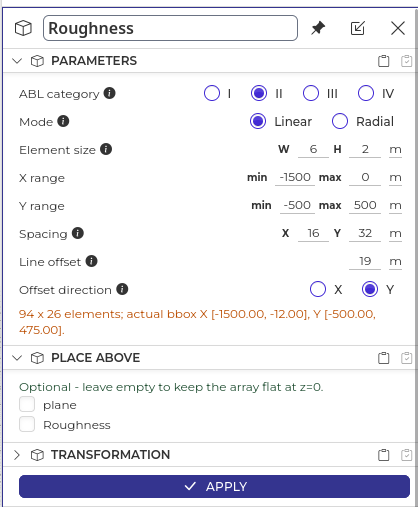Click the X range min value field

click(x=295, y=177)
